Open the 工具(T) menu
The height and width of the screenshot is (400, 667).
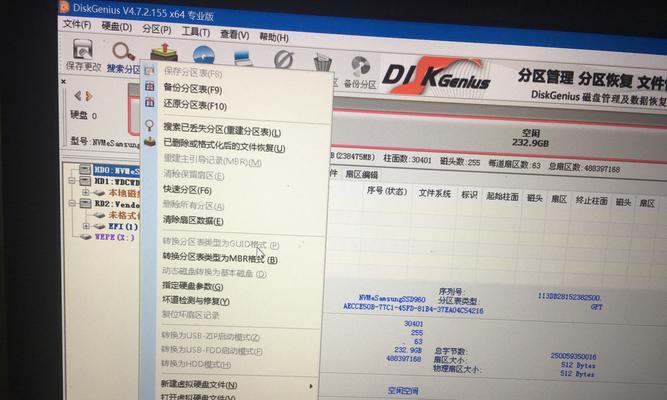pos(196,32)
